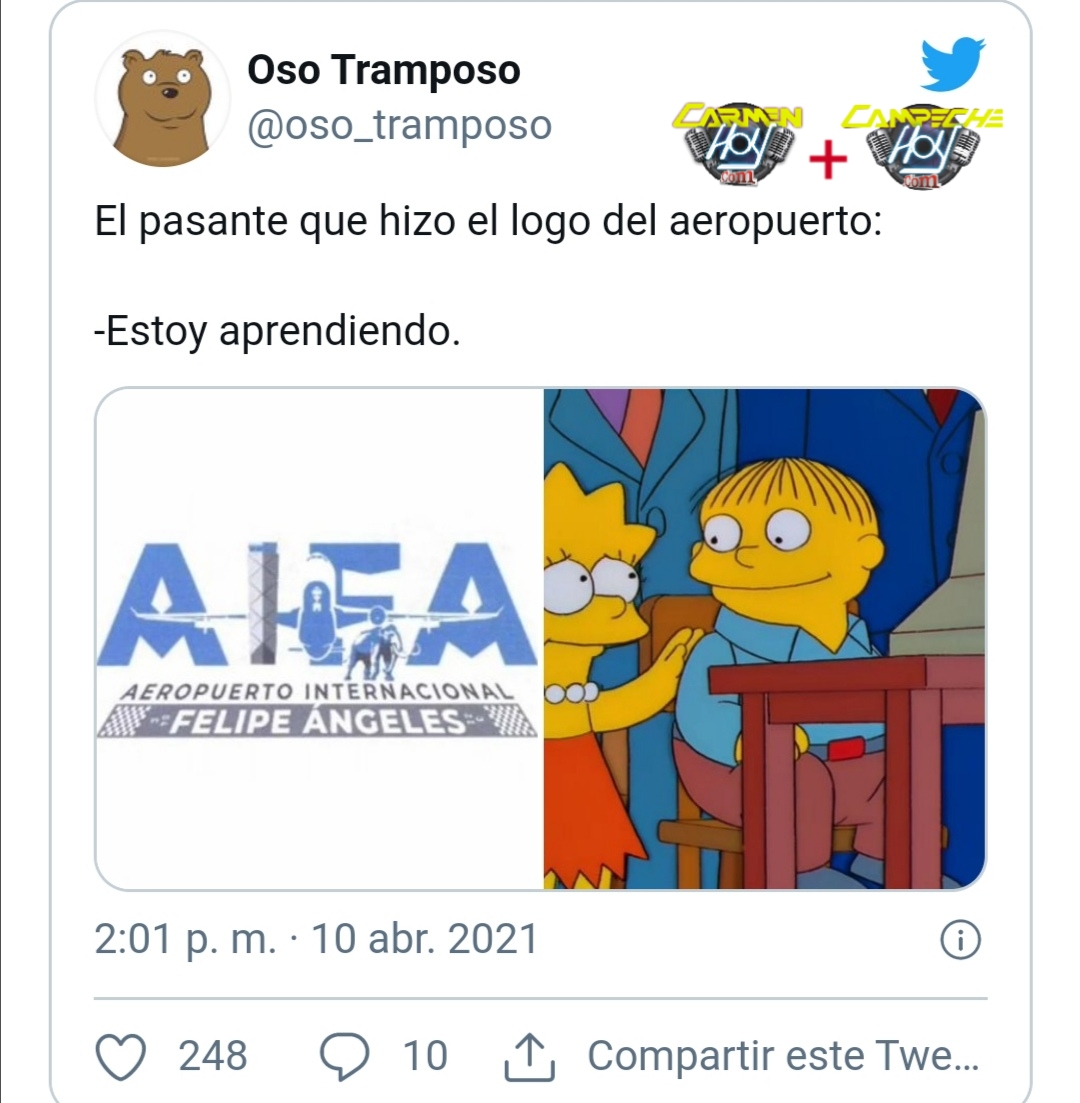Image resolution: width=1080 pixels, height=1103 pixels.
Task: Like the tweet with heart icon
Action: (120, 1057)
